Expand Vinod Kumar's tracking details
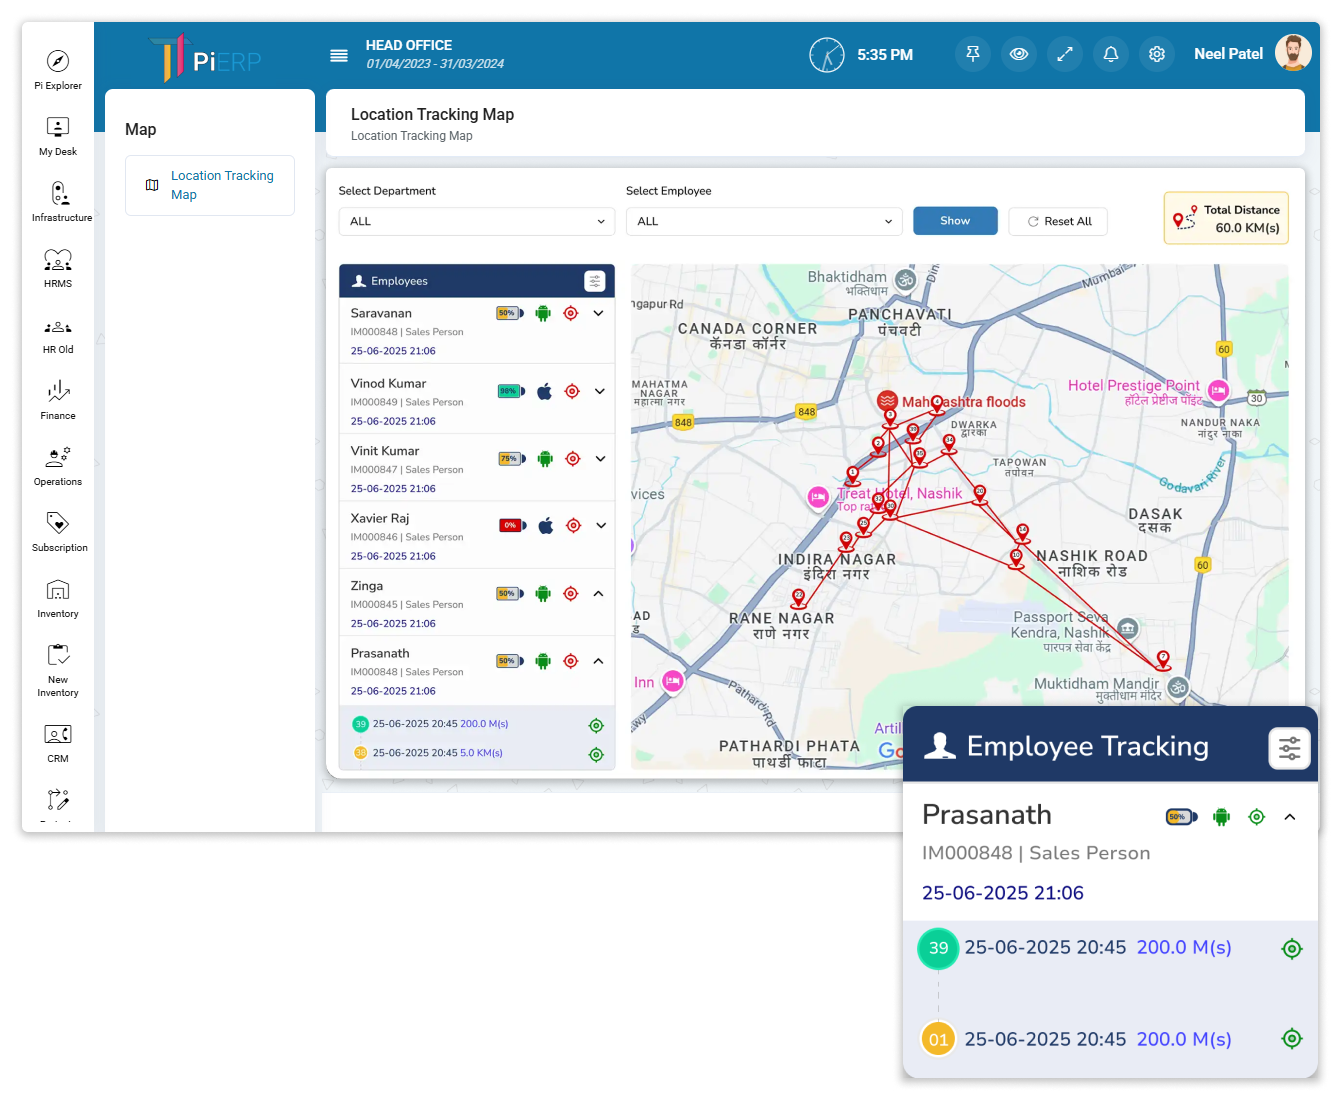1340x1100 pixels. click(x=600, y=391)
